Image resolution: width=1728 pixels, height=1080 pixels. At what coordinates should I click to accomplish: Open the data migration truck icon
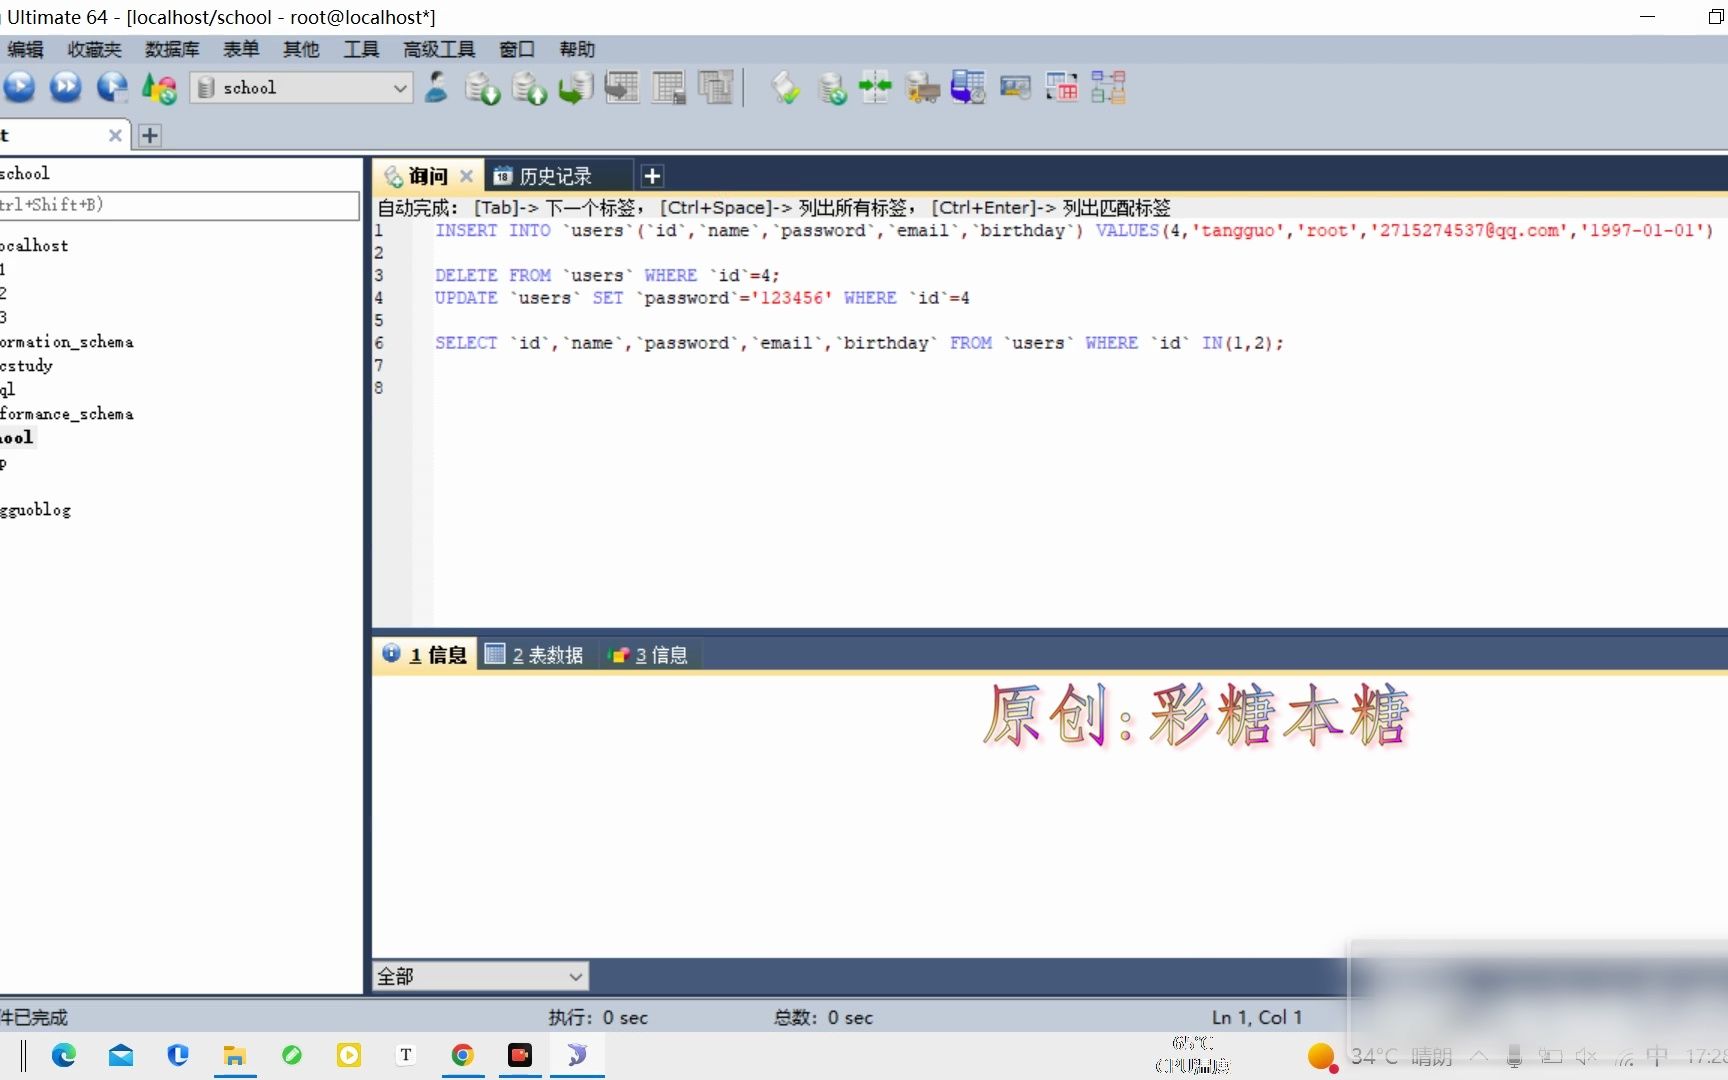coord(922,88)
